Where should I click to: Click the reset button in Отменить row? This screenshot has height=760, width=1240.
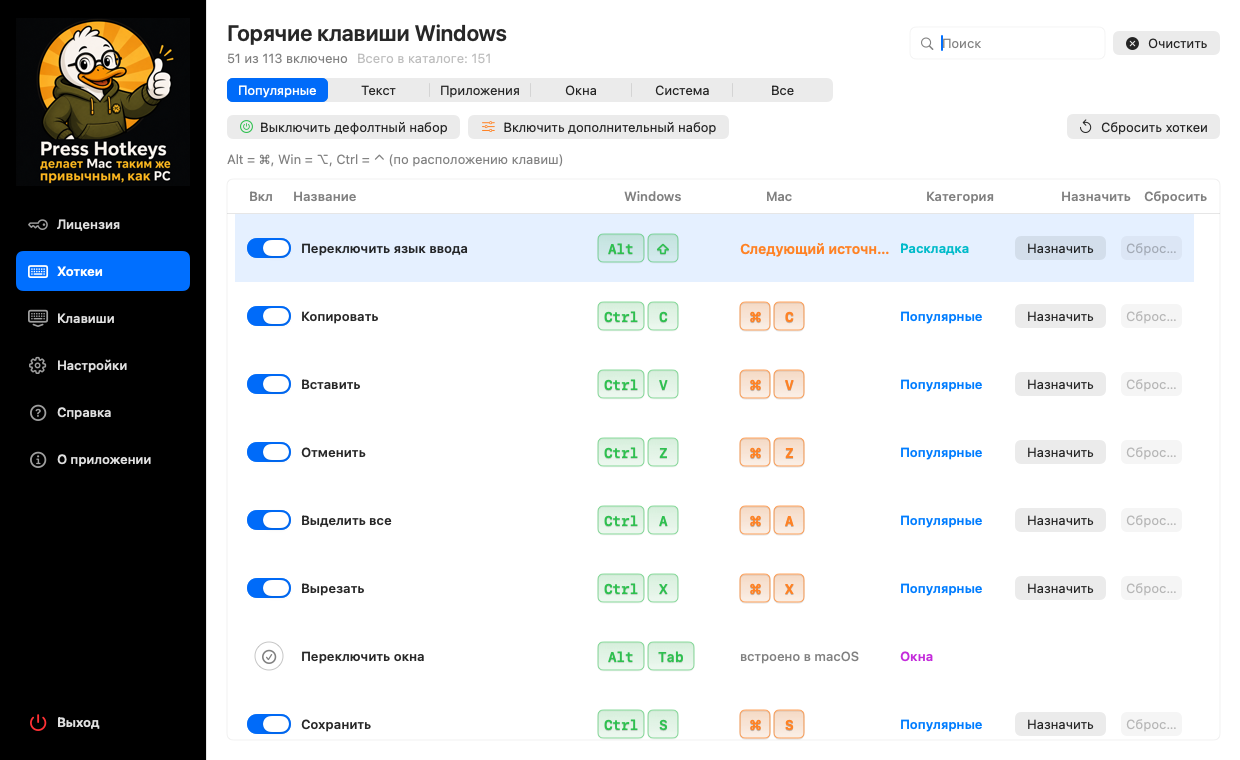coord(1151,452)
